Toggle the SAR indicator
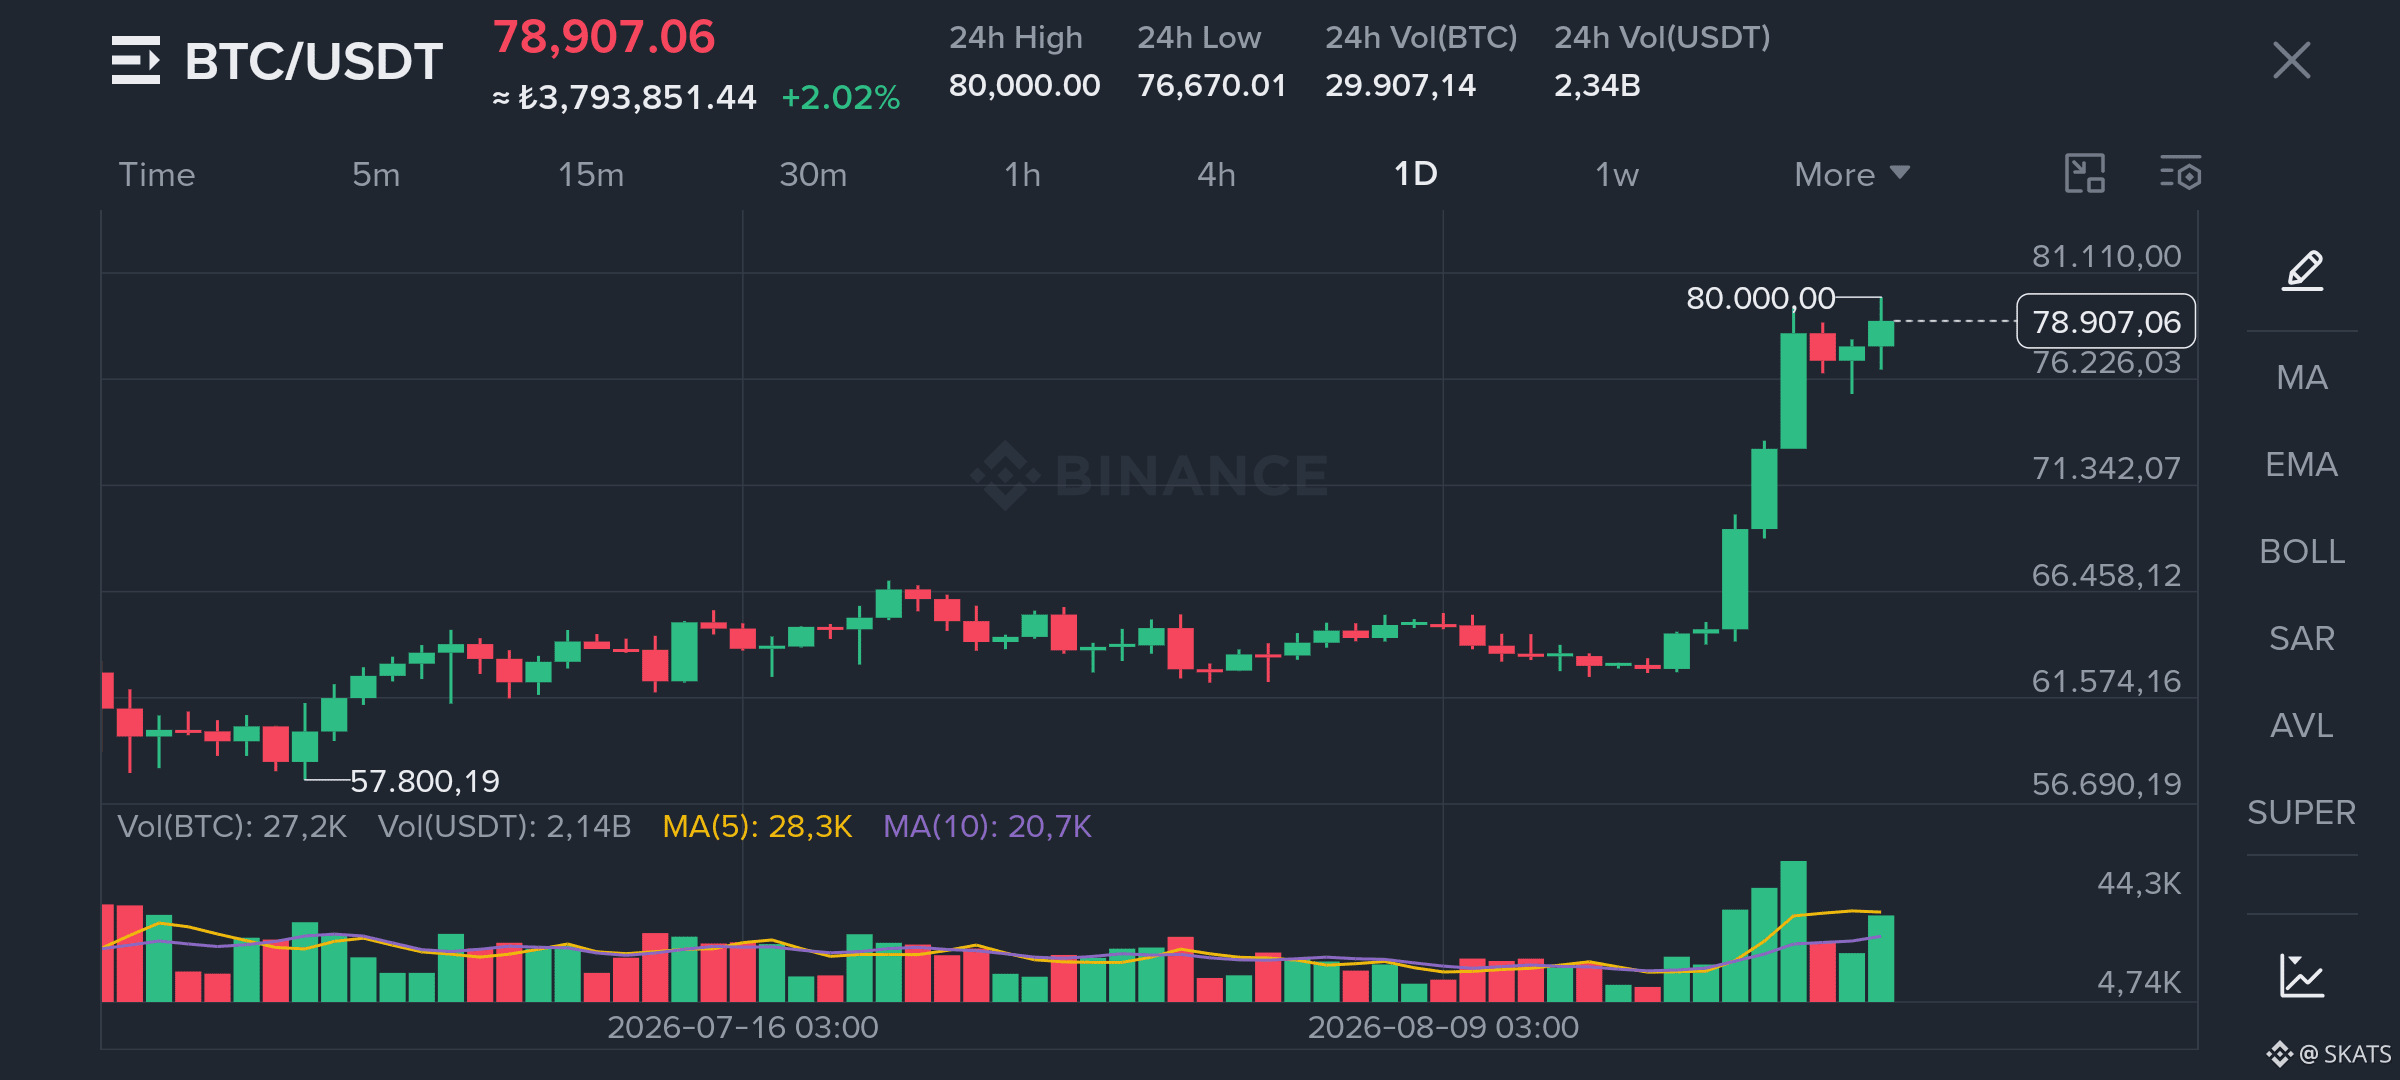This screenshot has height=1080, width=2400. (2302, 638)
